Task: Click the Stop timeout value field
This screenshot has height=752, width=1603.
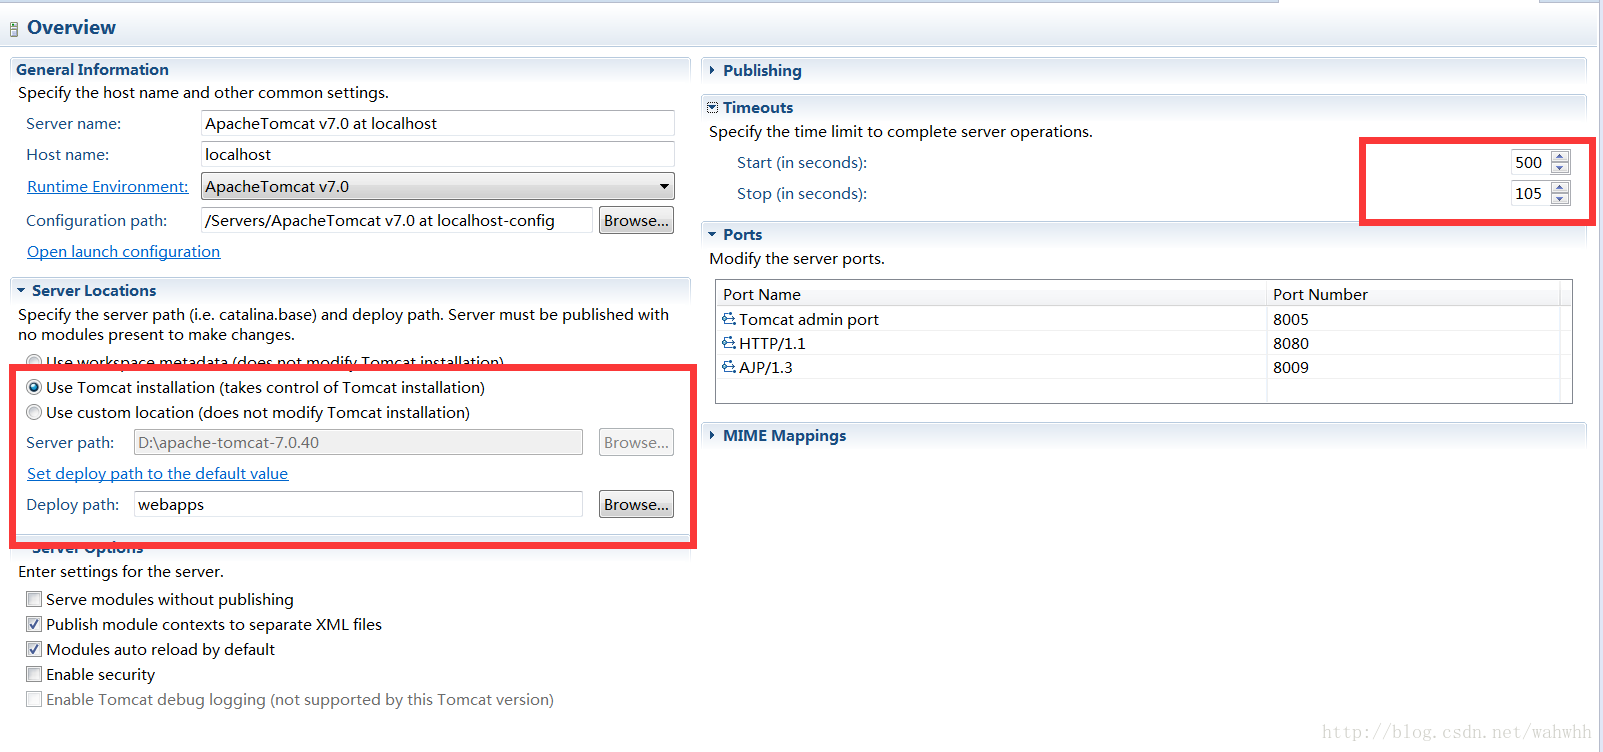Action: click(x=1530, y=193)
